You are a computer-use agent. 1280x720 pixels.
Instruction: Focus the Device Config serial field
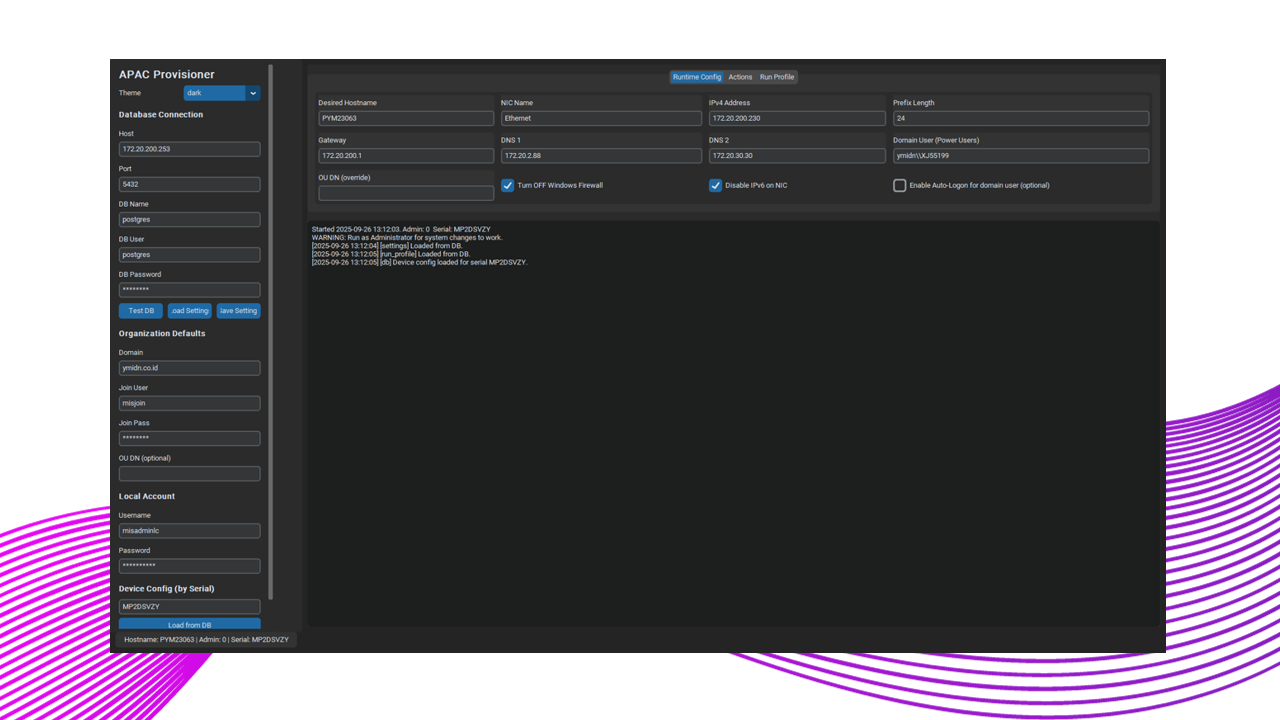click(x=189, y=607)
